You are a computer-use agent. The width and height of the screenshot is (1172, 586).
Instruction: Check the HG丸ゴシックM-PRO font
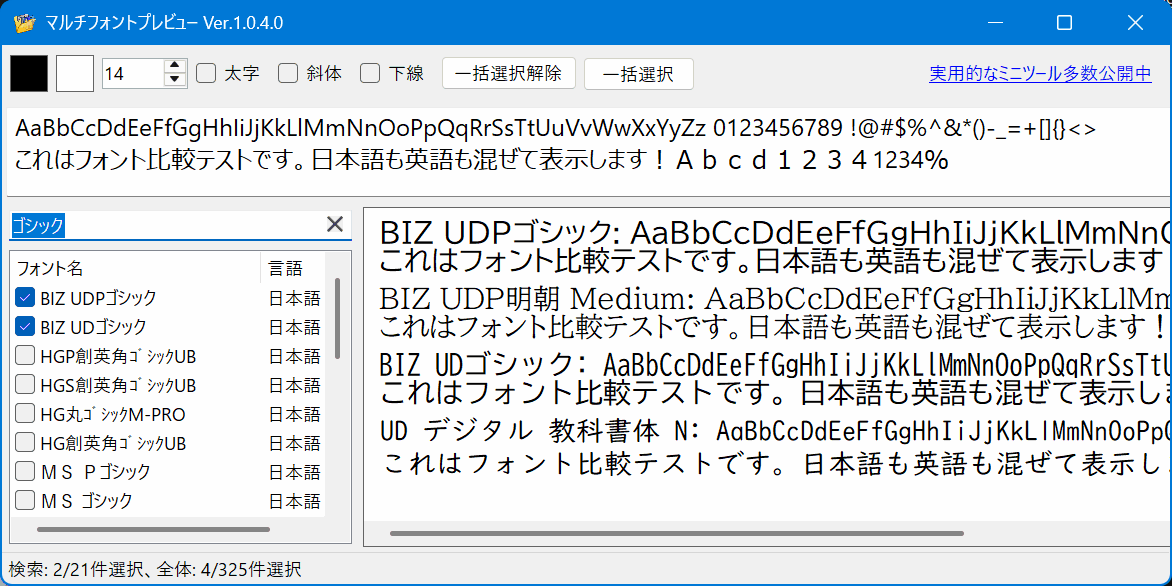[25, 413]
